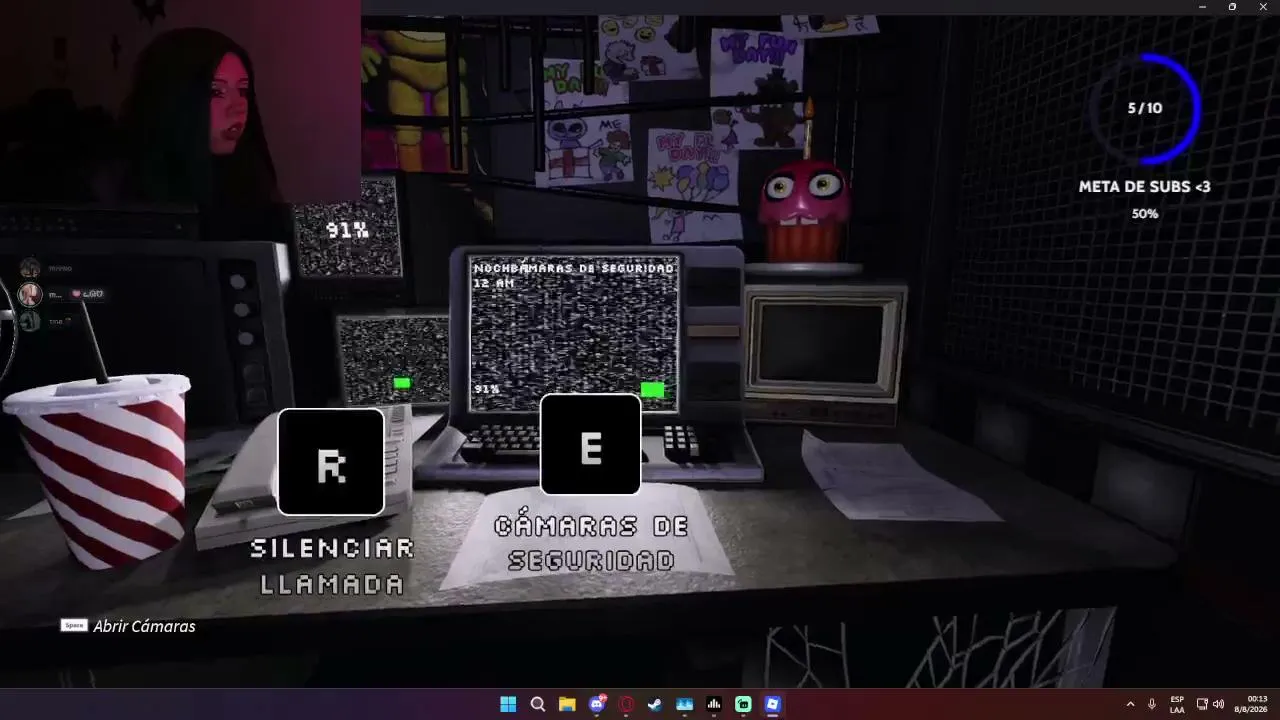Click the E key security cameras prompt
This screenshot has height=720, width=1280.
point(590,445)
